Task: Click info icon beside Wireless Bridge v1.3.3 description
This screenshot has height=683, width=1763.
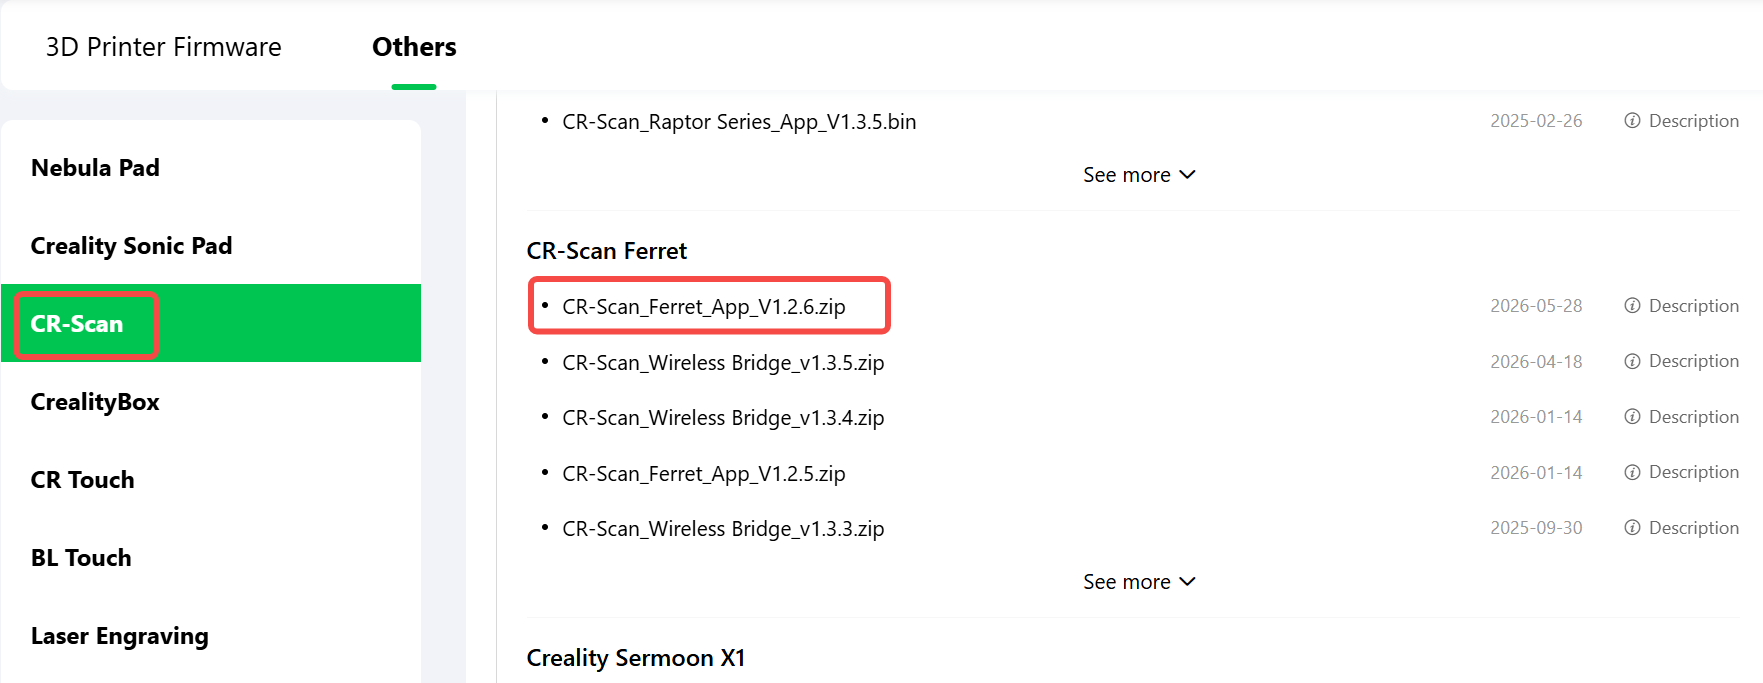Action: [1632, 528]
